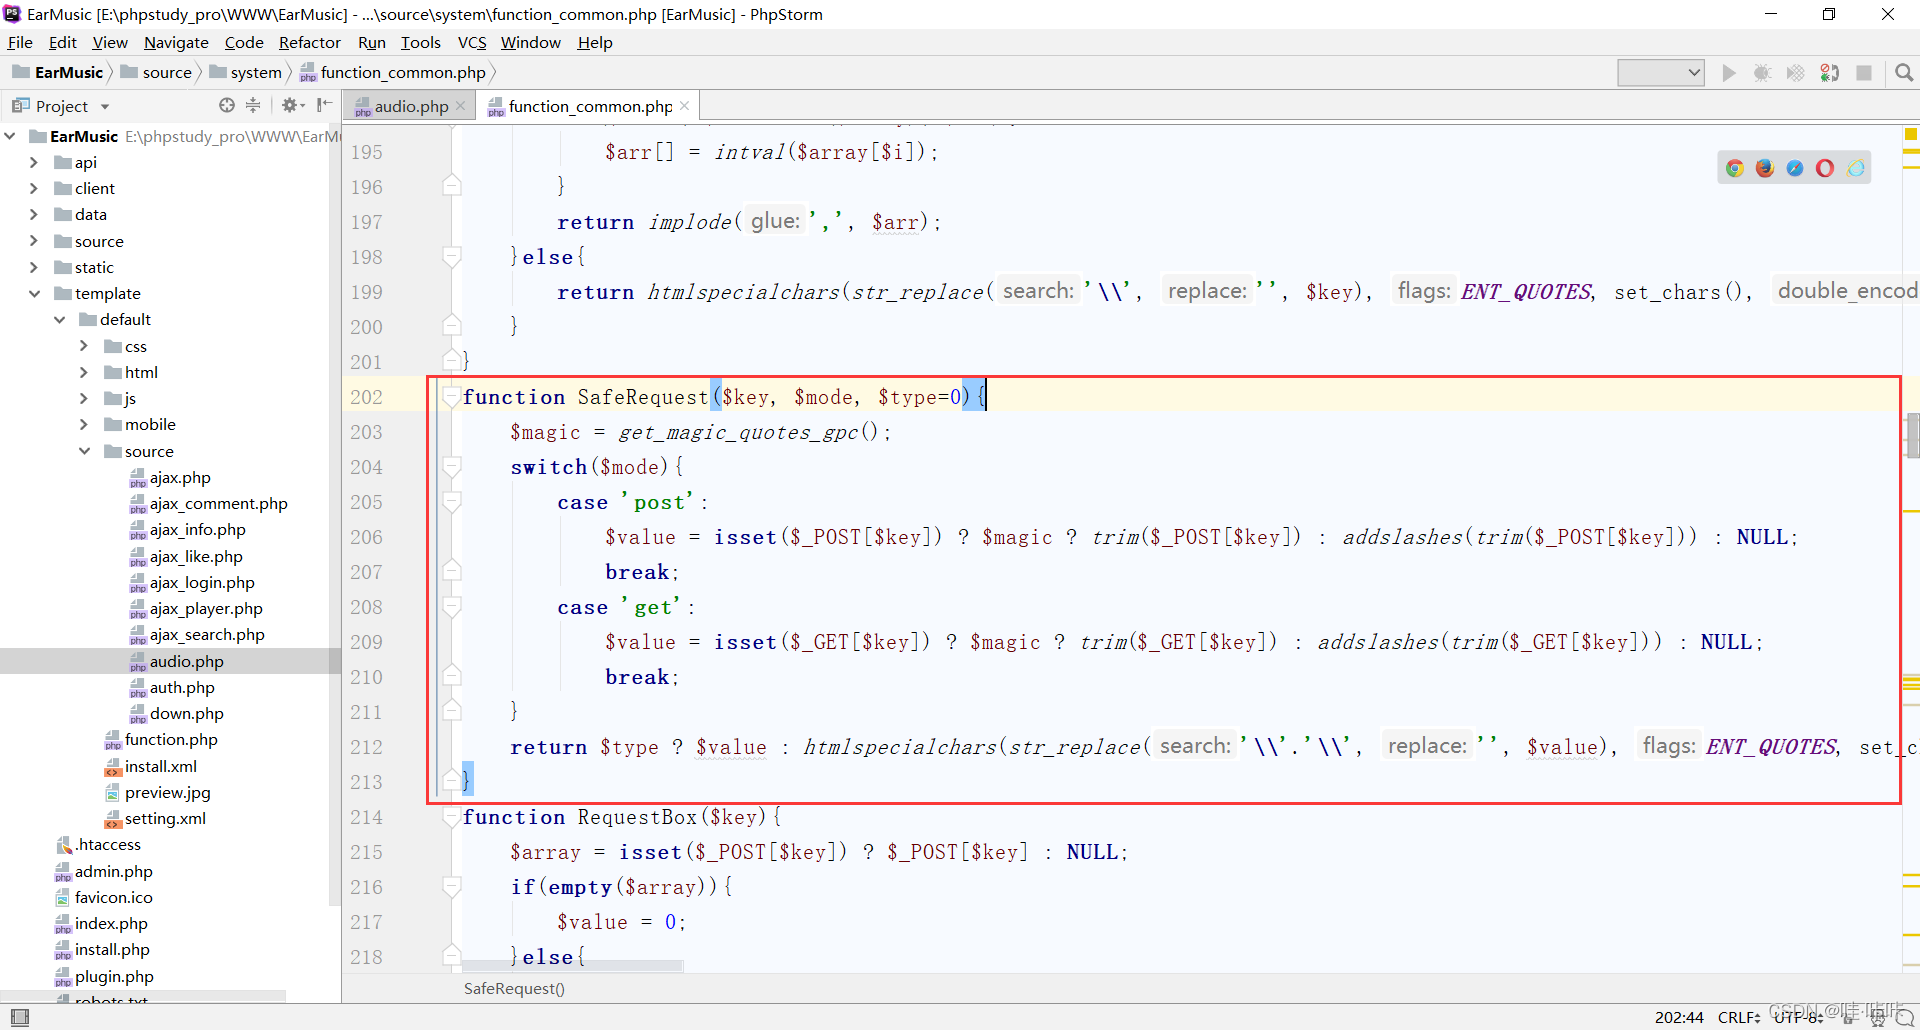This screenshot has width=1920, height=1030.
Task: Click the yellow inspection status indicator
Action: tap(1911, 134)
